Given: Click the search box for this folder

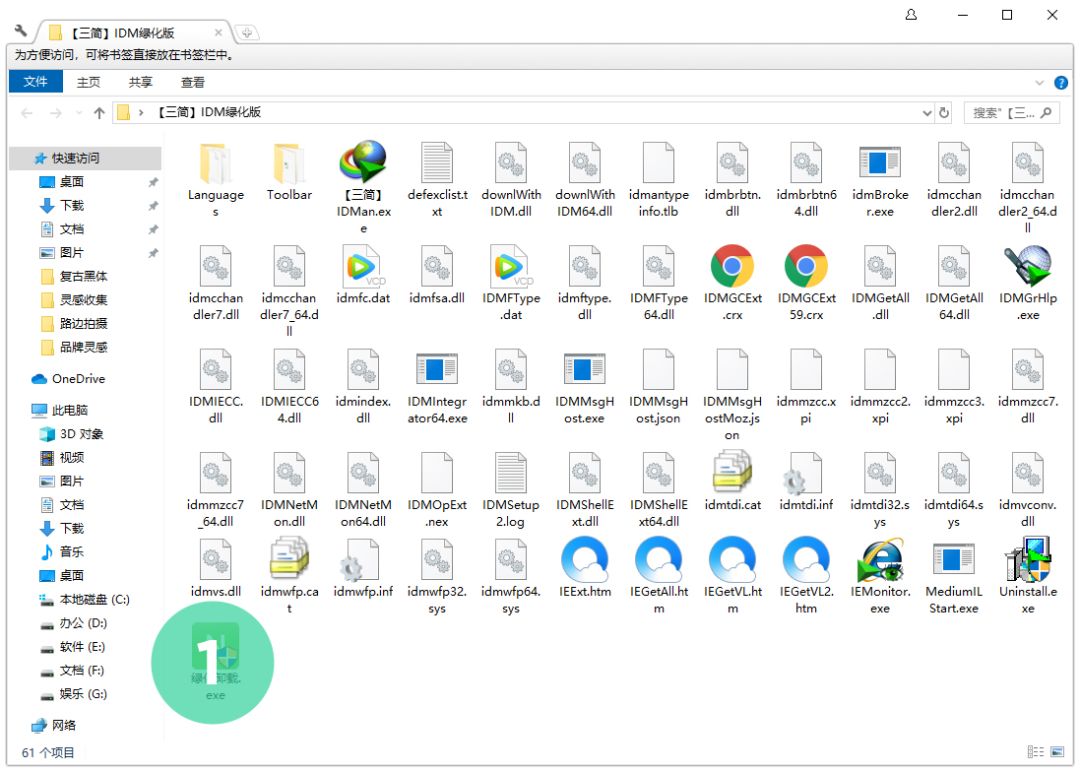Looking at the screenshot, I should click(1003, 113).
